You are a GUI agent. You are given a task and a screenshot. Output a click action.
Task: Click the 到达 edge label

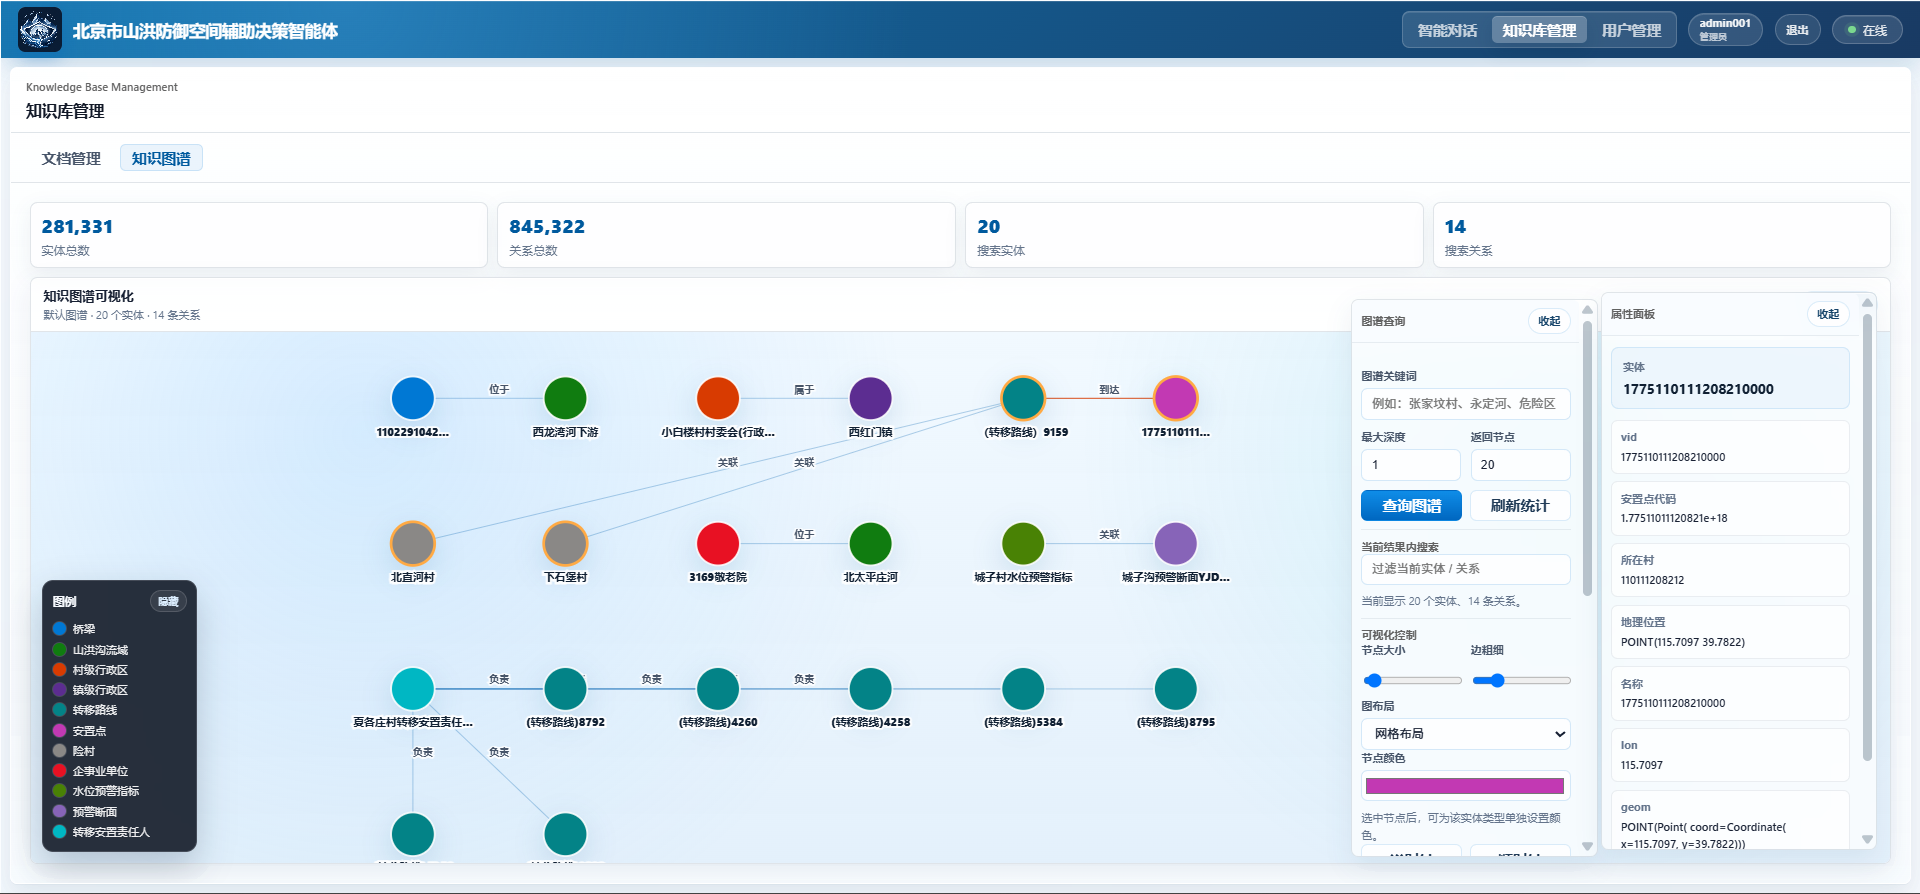[x=1109, y=390]
